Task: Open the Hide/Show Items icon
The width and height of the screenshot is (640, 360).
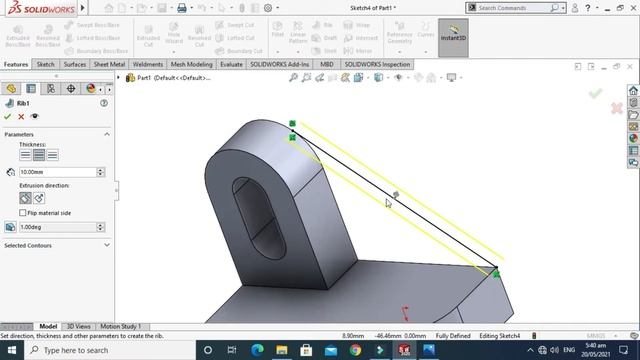Action: tap(398, 78)
